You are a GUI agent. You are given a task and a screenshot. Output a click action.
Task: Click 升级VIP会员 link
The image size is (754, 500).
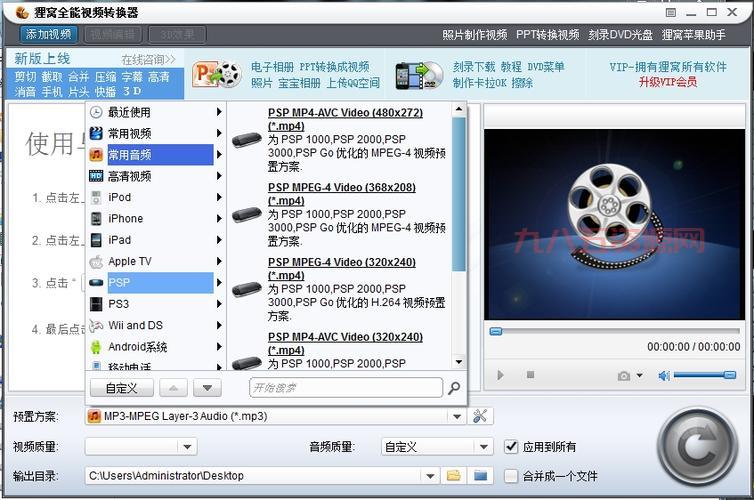tap(668, 82)
